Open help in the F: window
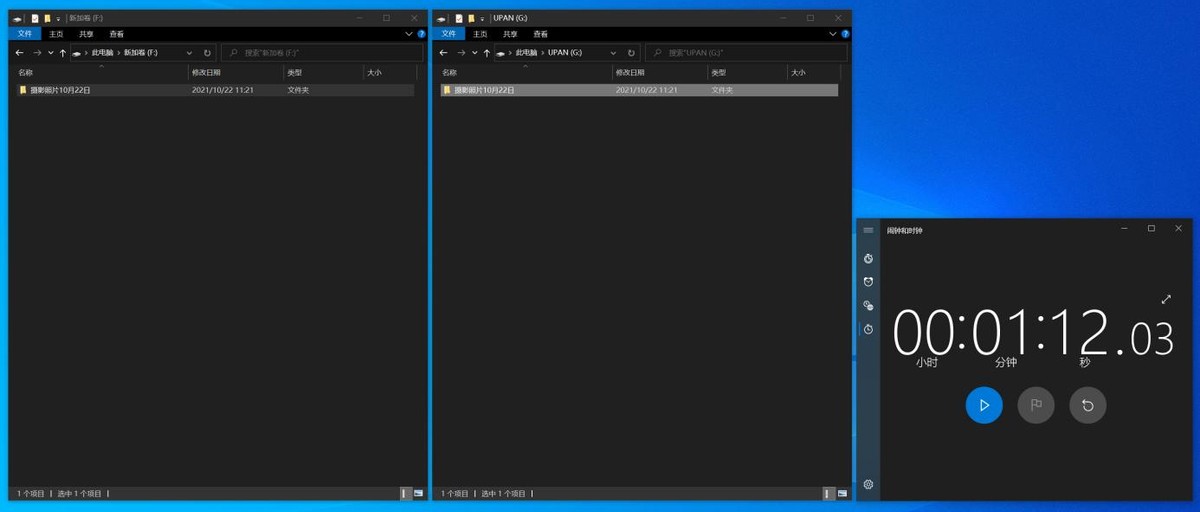 click(422, 34)
